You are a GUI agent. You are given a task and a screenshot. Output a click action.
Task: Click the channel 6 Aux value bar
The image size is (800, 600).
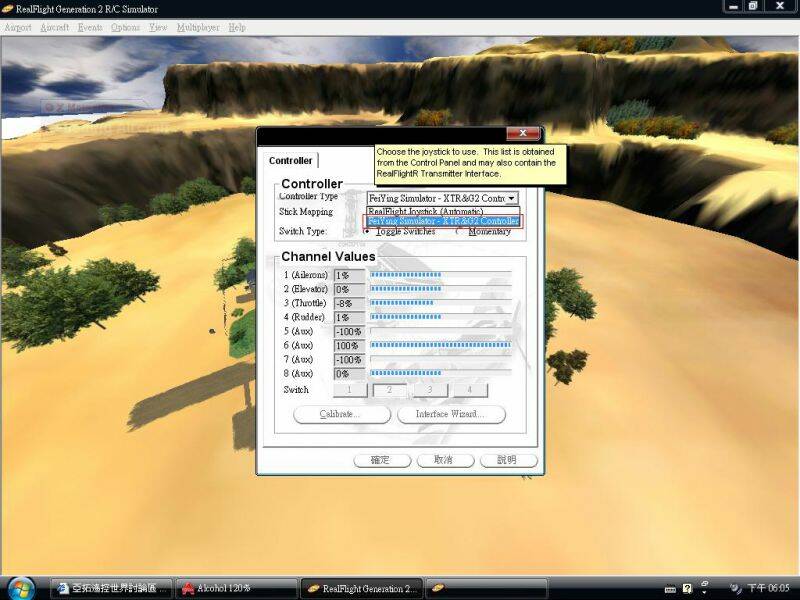440,345
